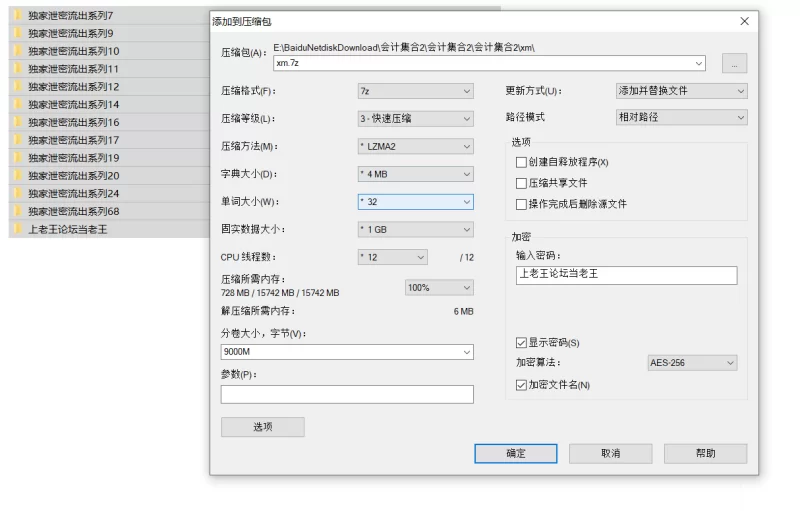Open 分卷大小 dropdown showing 9000M
This screenshot has width=800, height=511.
[x=466, y=352]
